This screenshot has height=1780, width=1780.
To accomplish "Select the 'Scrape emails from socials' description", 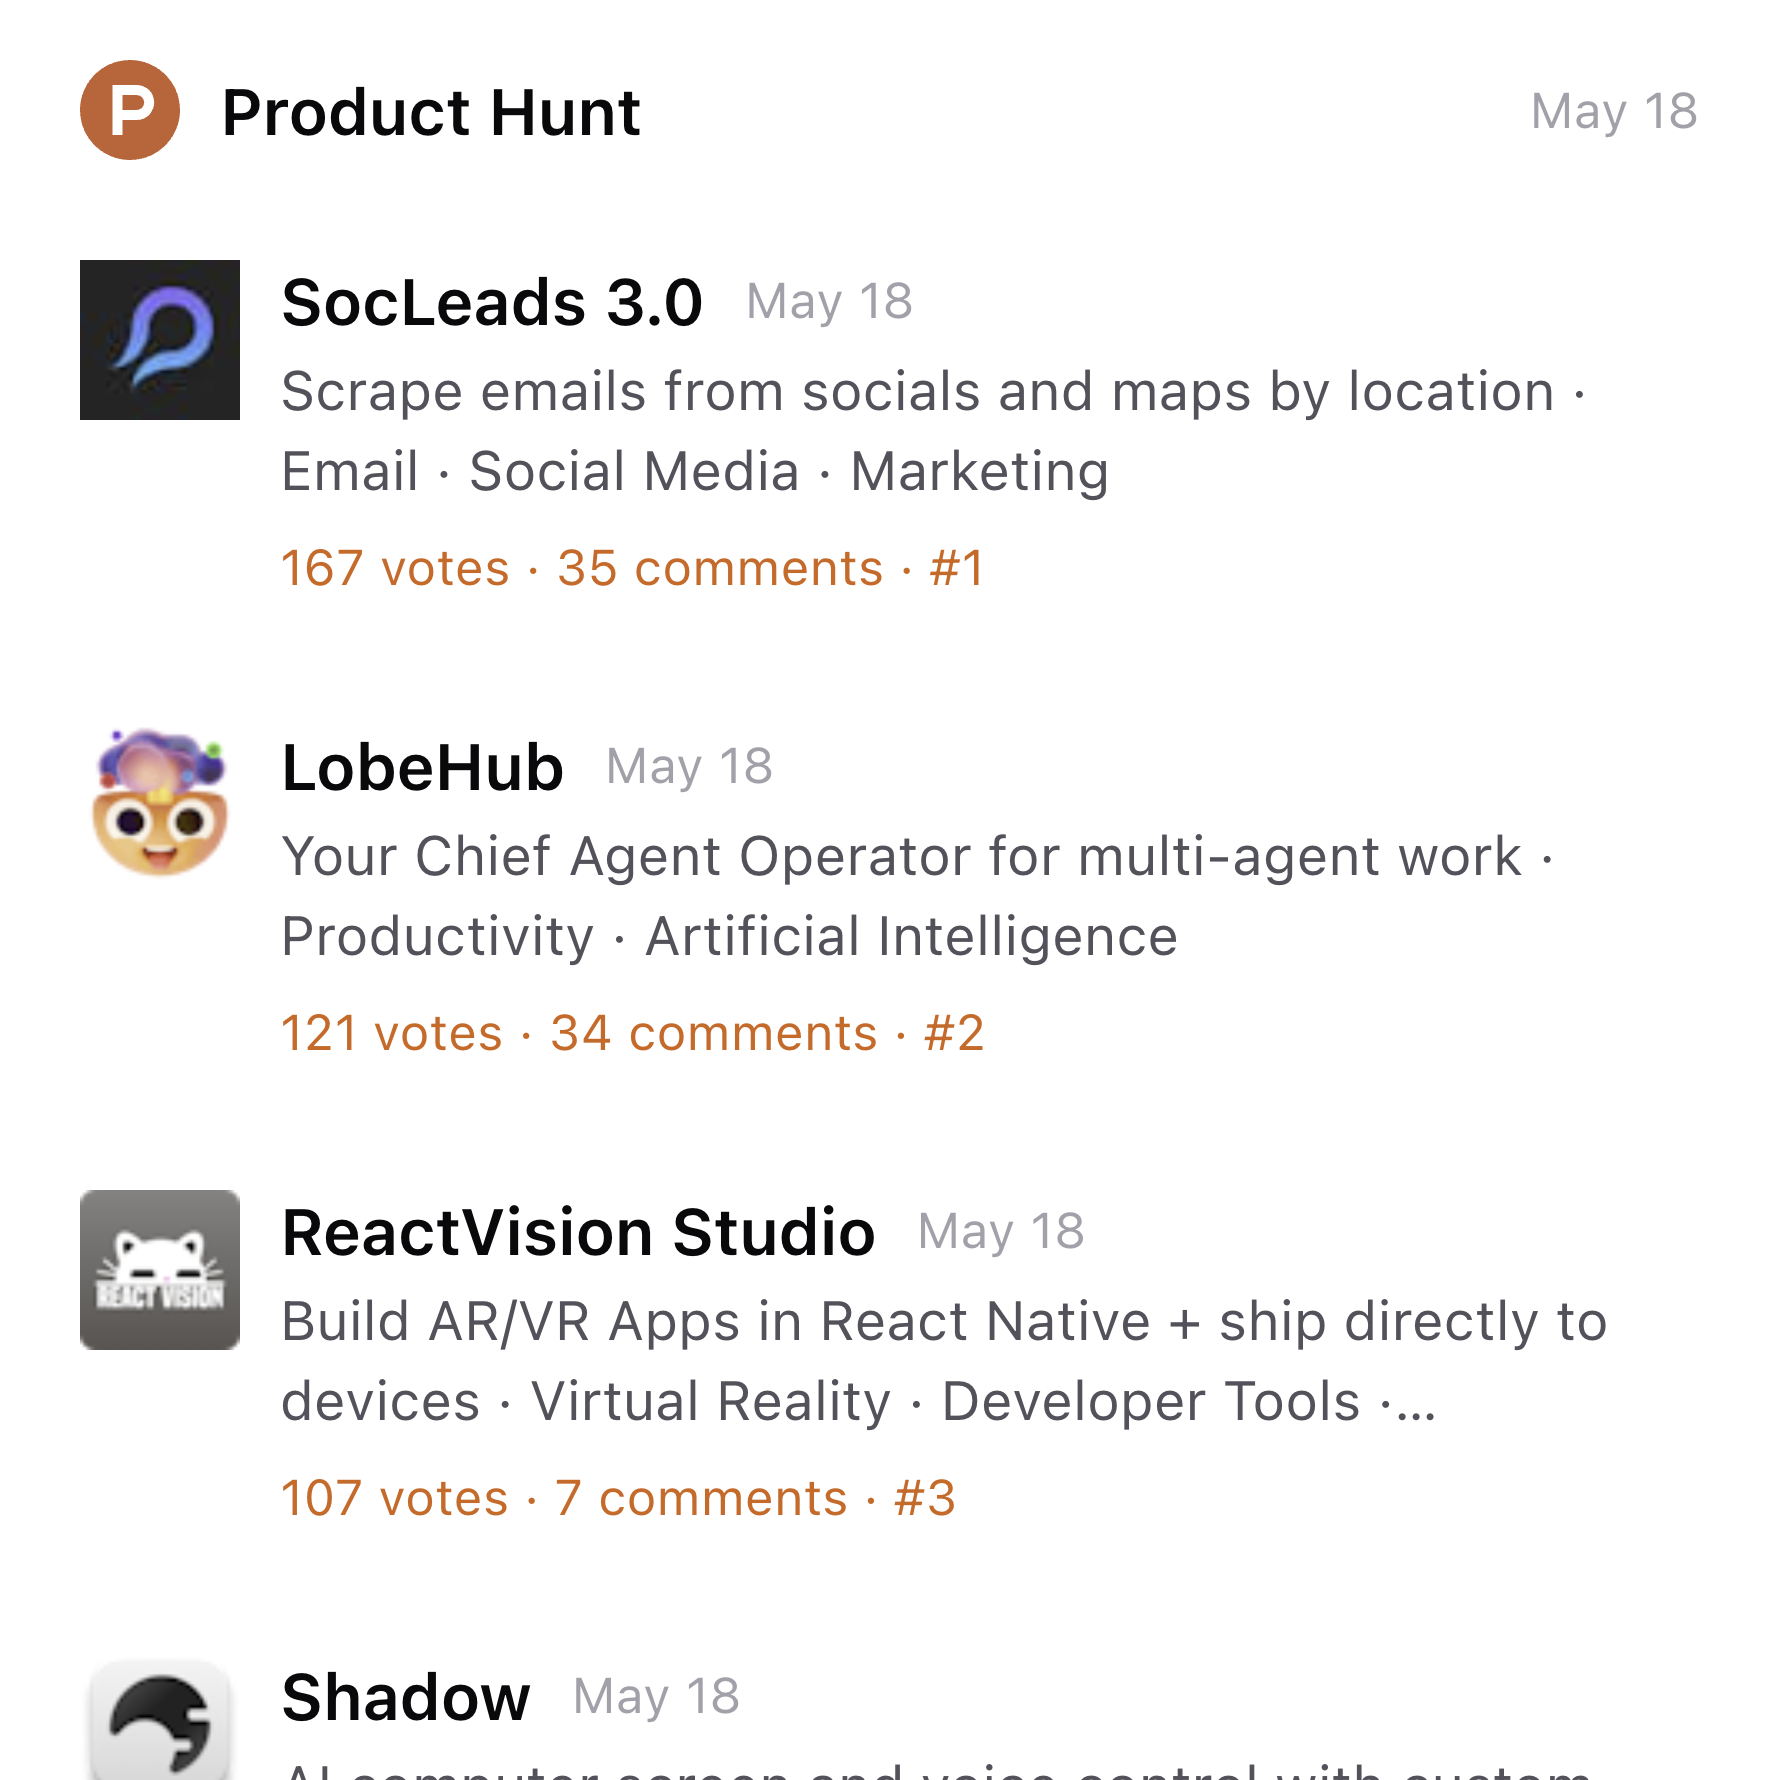I will (934, 392).
